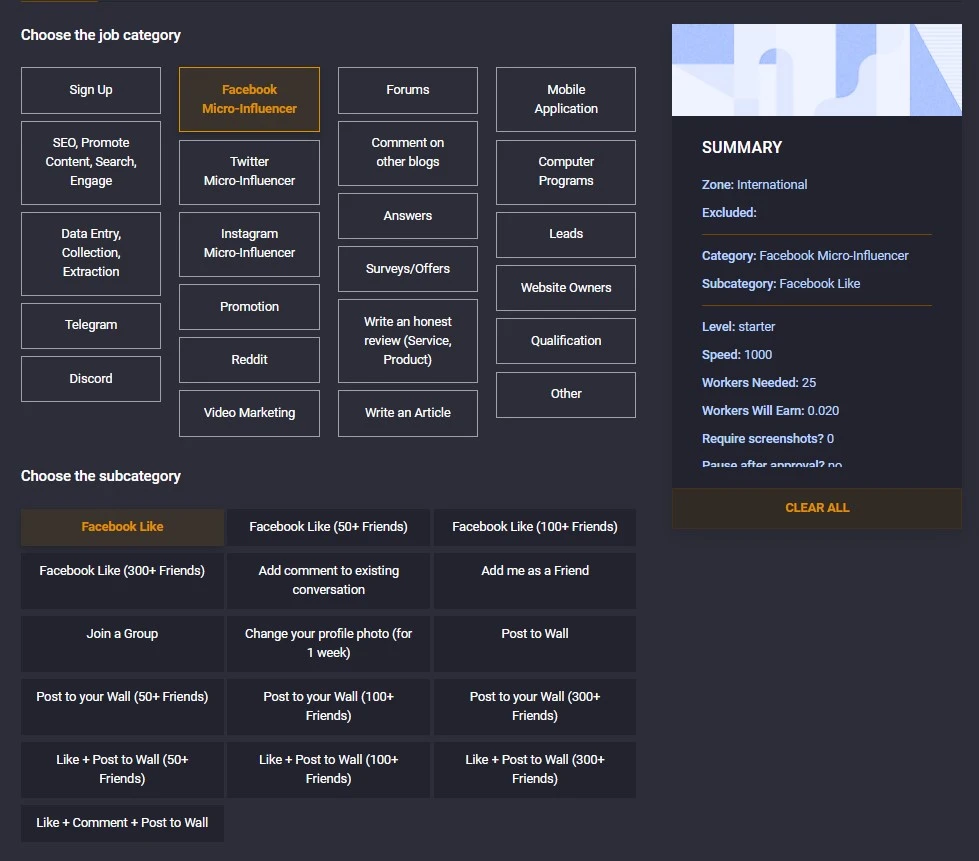Click the Zone: International summary line
Viewport: 979px width, 861px height.
tap(754, 185)
